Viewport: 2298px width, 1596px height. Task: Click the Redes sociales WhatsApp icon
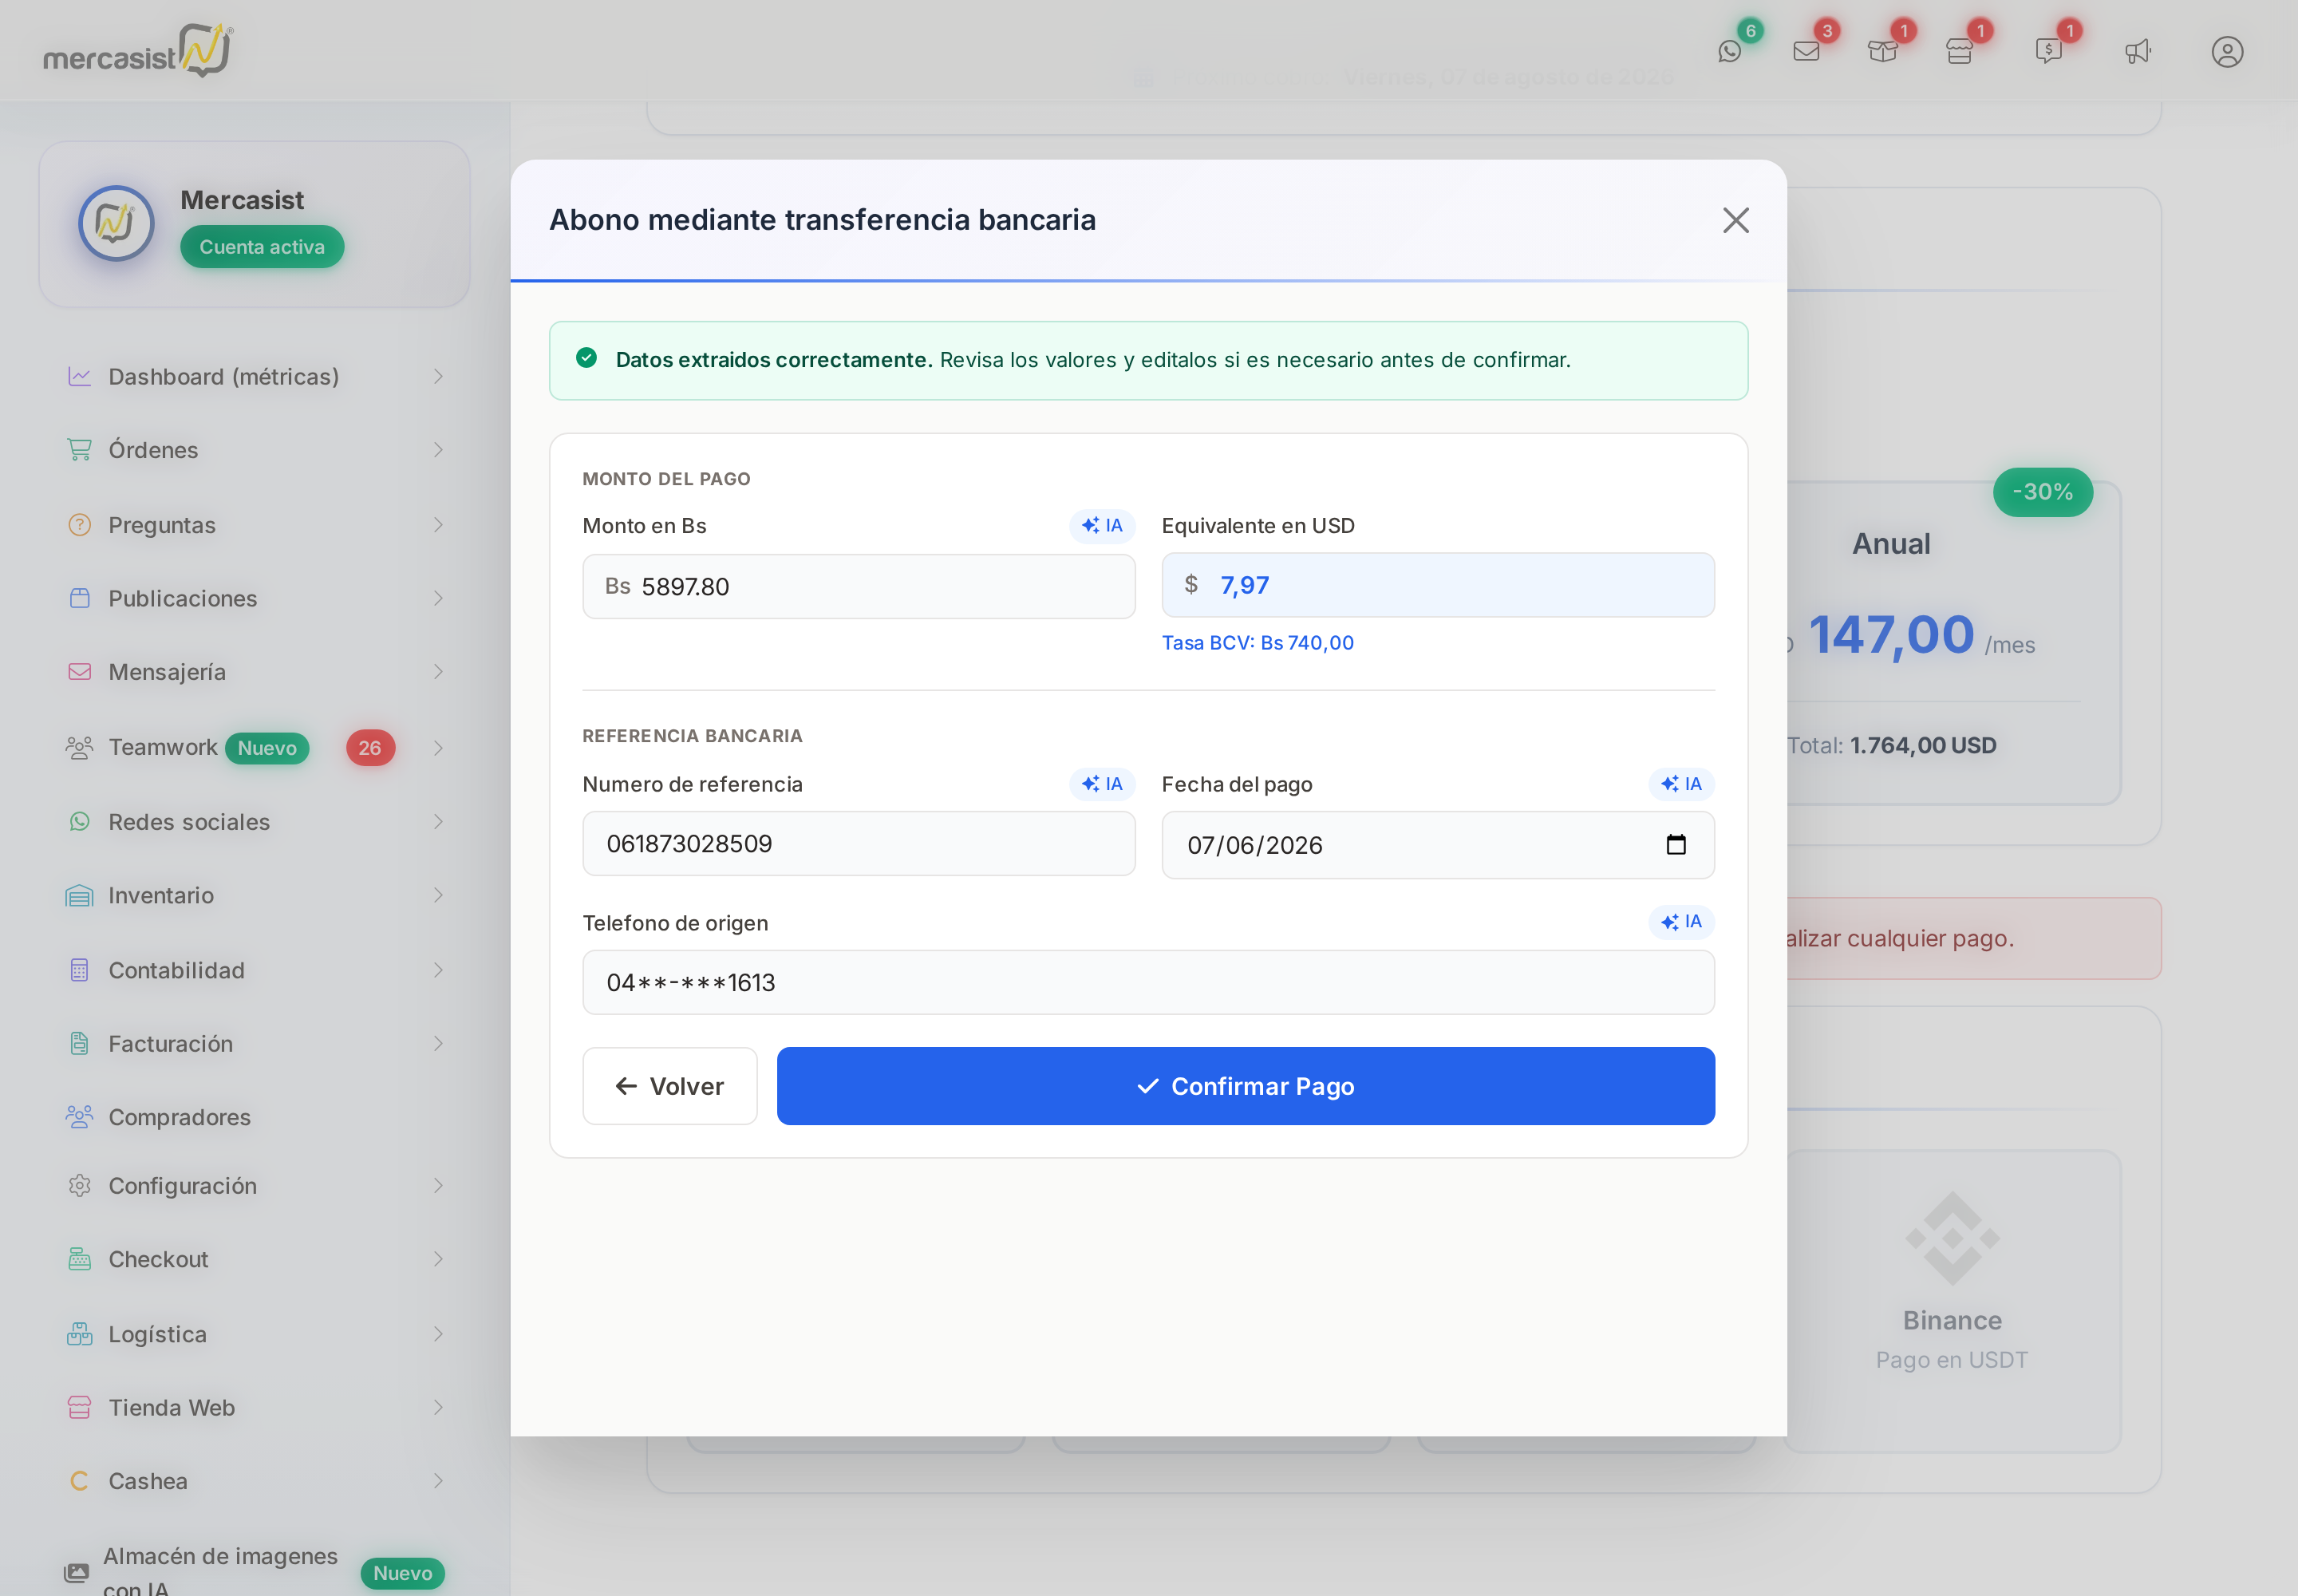coord(79,822)
